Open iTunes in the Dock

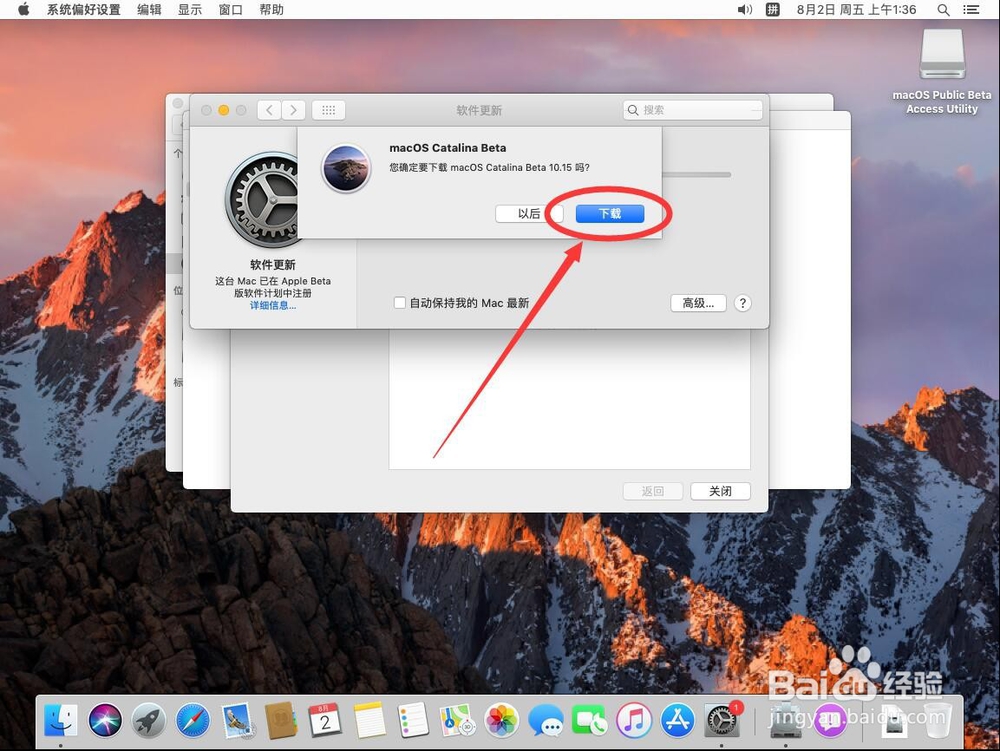(x=634, y=721)
